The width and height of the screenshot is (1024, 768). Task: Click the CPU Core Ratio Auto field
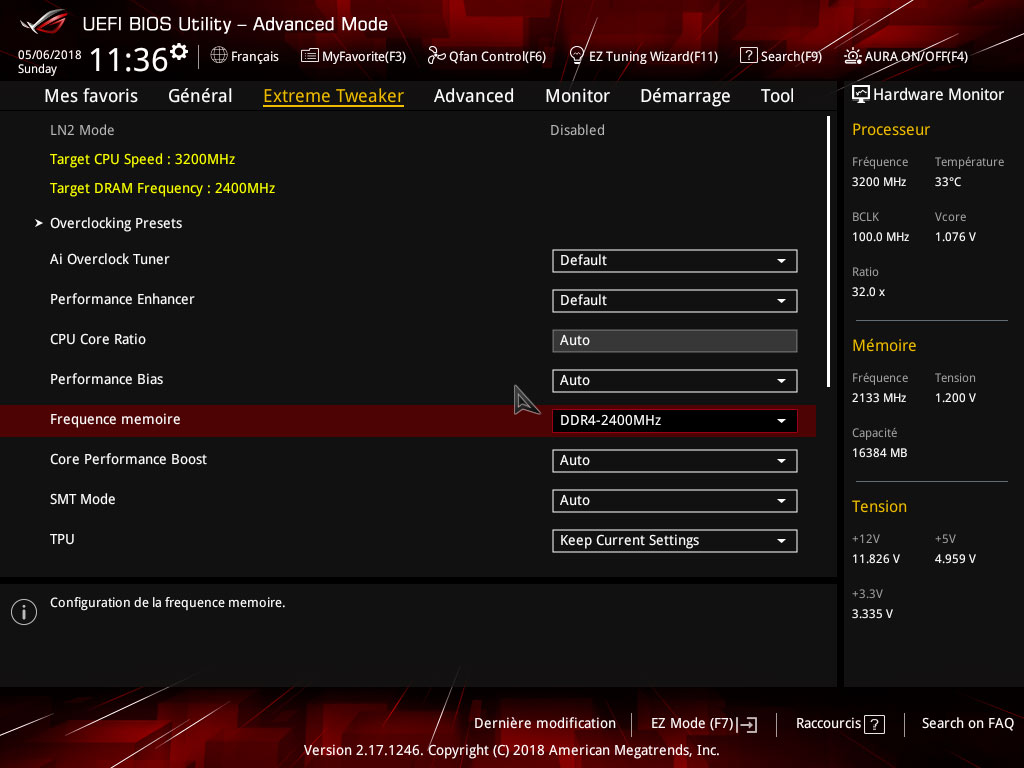(675, 341)
